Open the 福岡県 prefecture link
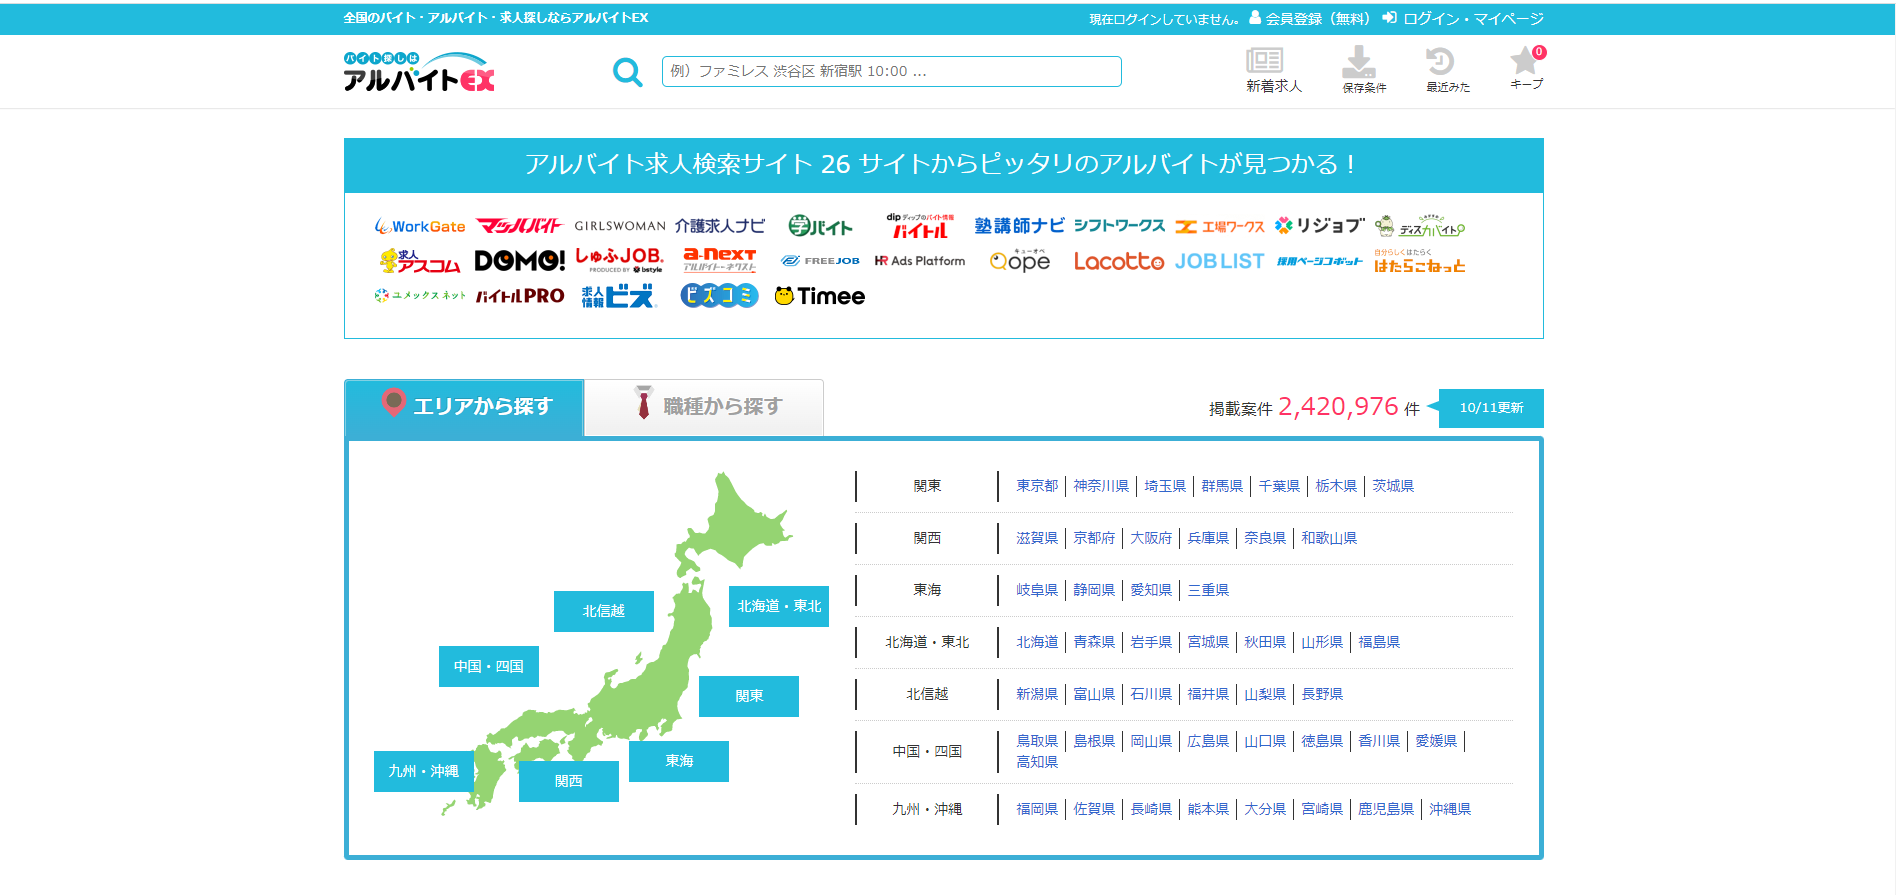This screenshot has height=895, width=1896. 1037,809
